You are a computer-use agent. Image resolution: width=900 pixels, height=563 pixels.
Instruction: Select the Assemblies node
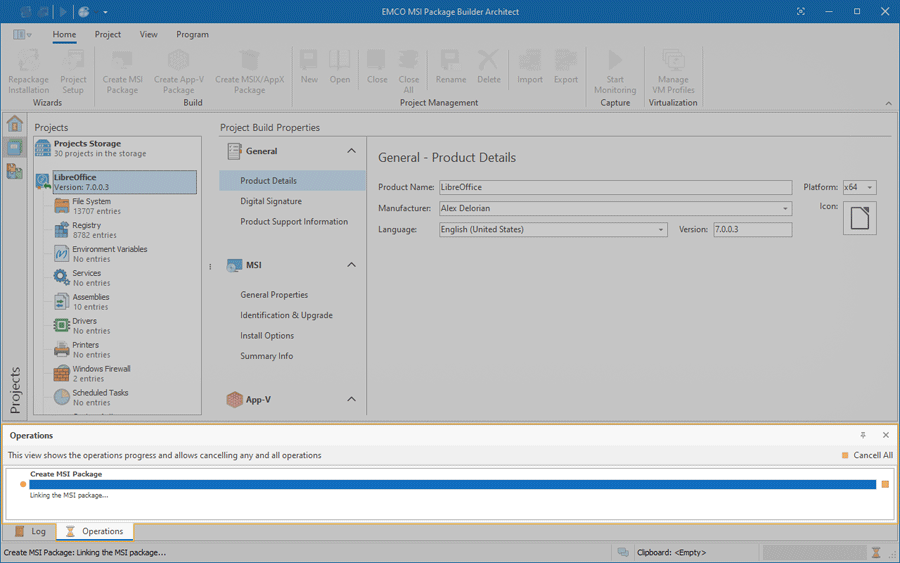tap(81, 302)
